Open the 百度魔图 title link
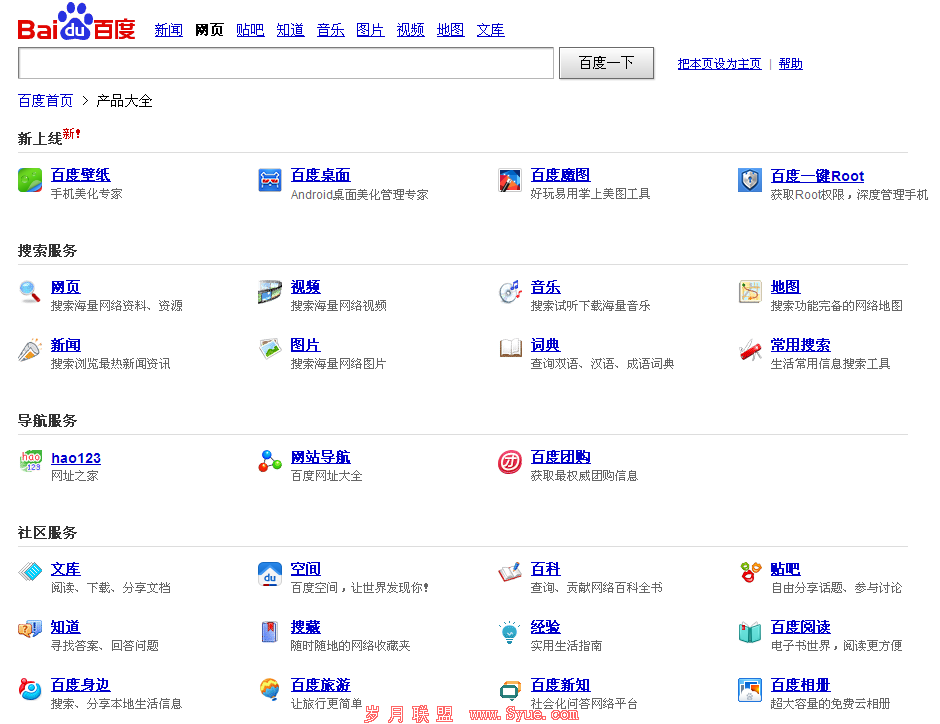 pyautogui.click(x=561, y=175)
